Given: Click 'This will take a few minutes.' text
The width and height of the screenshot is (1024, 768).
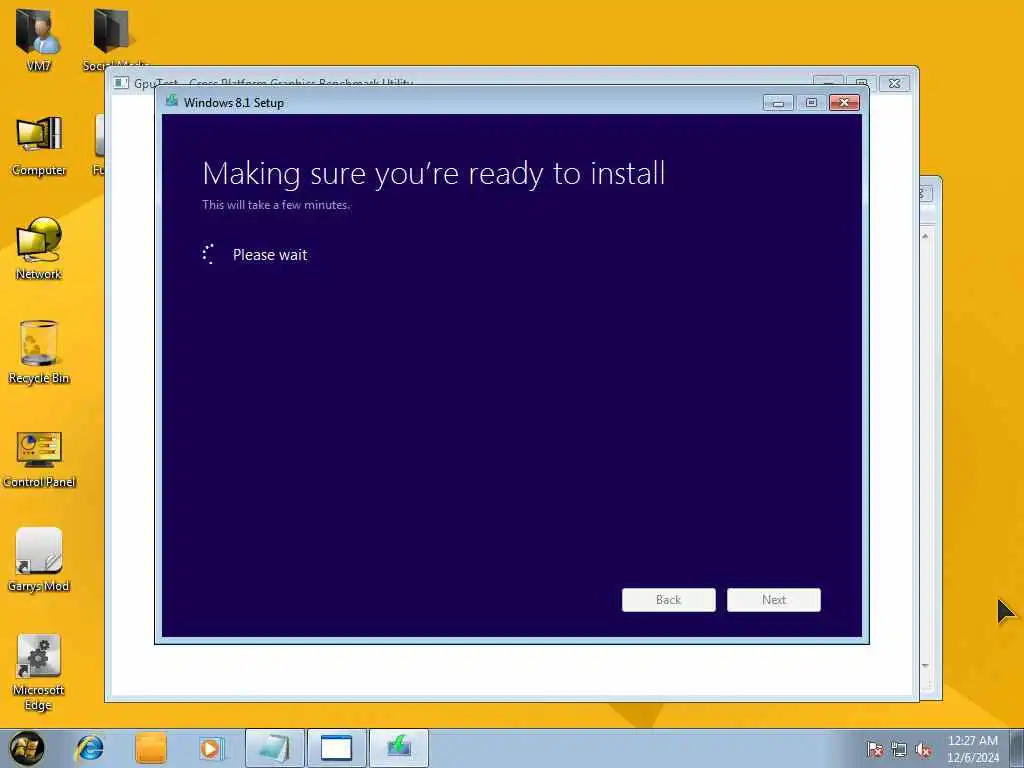Looking at the screenshot, I should pos(276,204).
